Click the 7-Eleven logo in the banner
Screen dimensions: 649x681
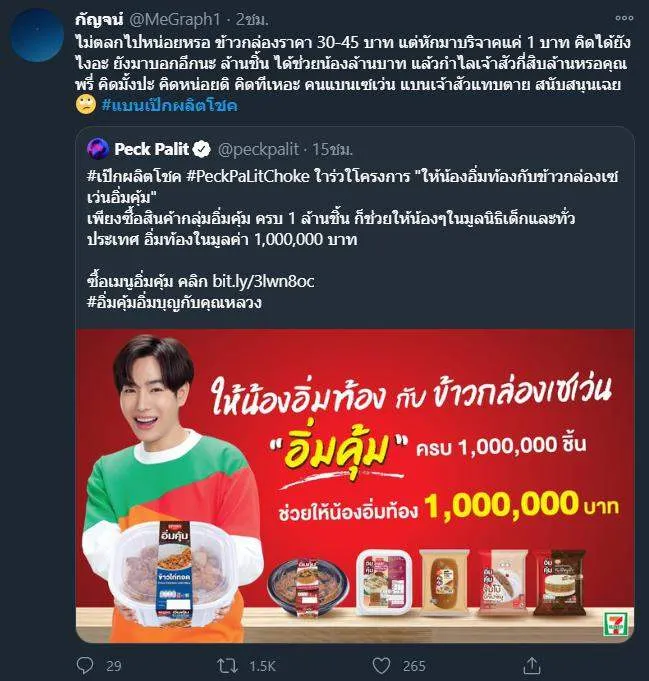click(x=614, y=624)
